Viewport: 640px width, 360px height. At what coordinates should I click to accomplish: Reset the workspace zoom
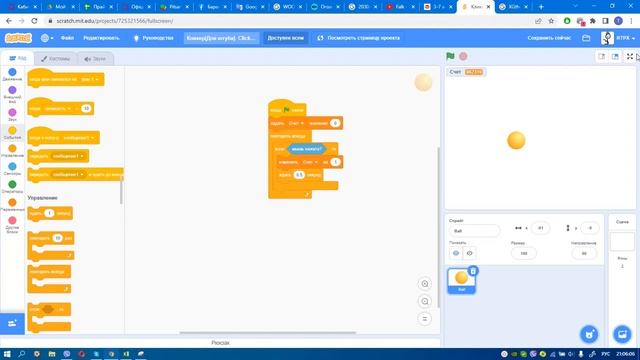[x=424, y=319]
